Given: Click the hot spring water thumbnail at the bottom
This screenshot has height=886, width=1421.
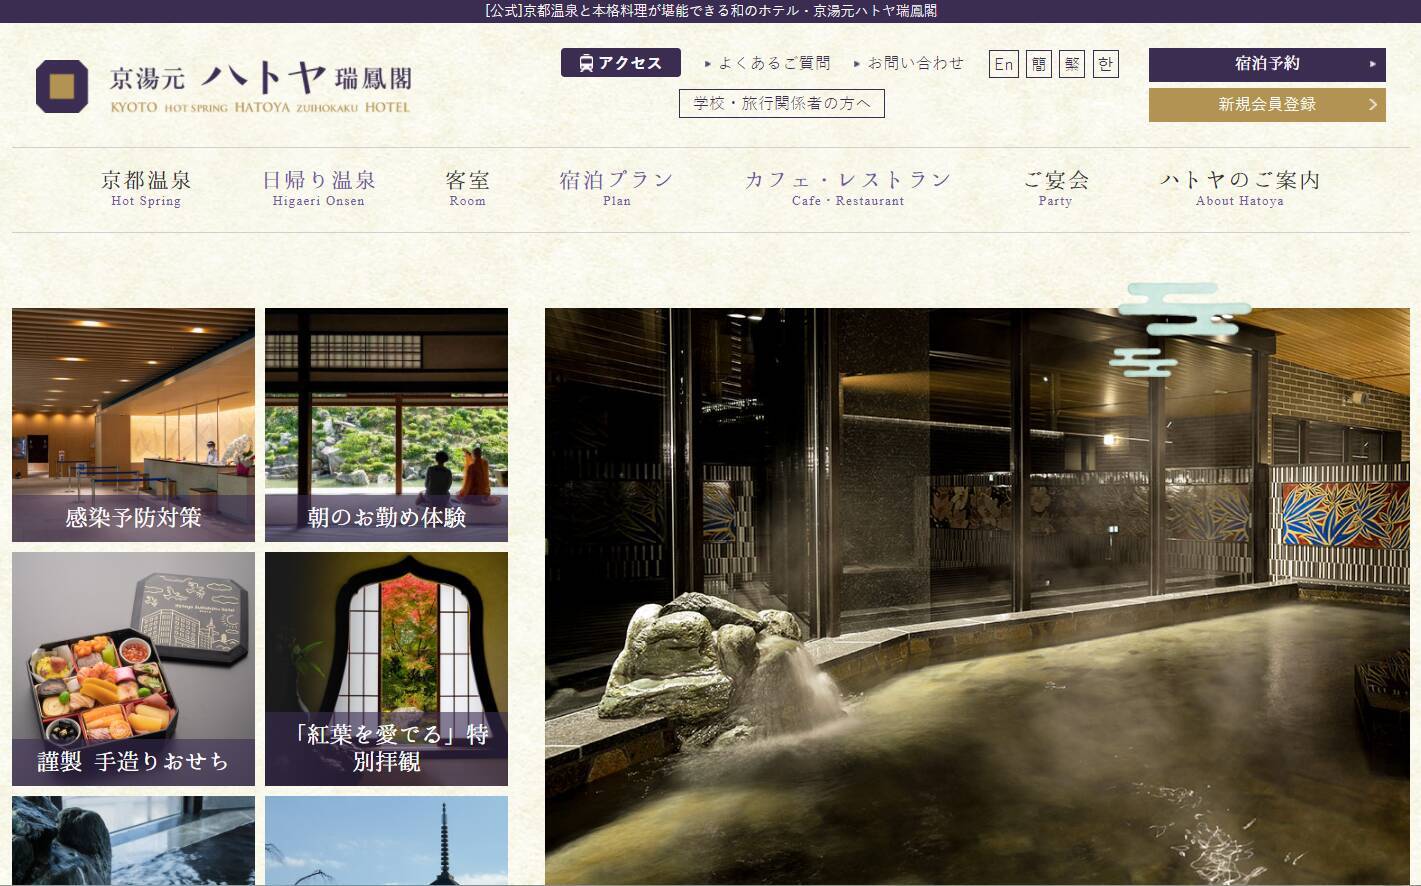Looking at the screenshot, I should pyautogui.click(x=133, y=841).
